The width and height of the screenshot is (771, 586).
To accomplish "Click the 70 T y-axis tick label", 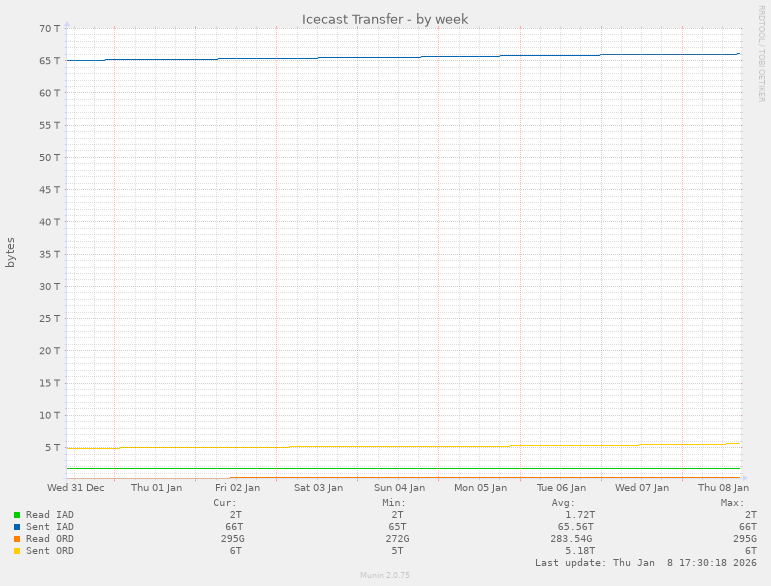I will [50, 28].
